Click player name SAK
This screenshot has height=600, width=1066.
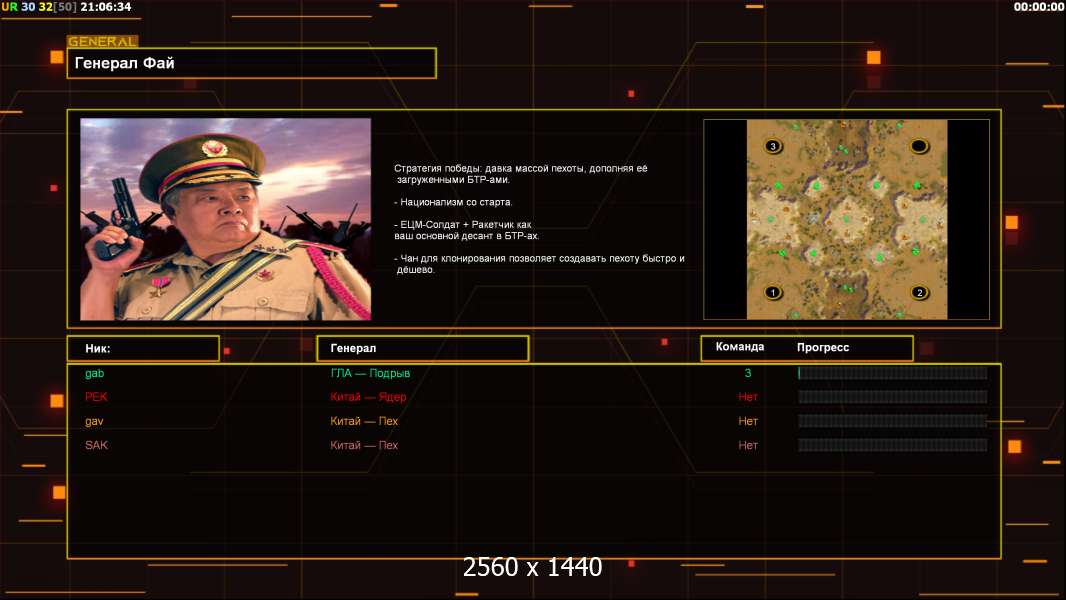tap(97, 445)
